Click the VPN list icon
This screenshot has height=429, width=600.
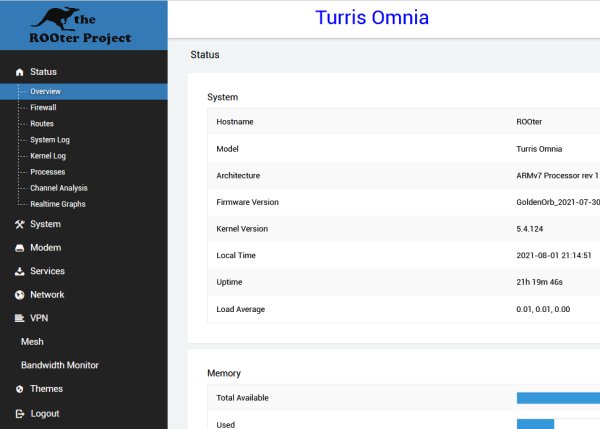[20, 318]
